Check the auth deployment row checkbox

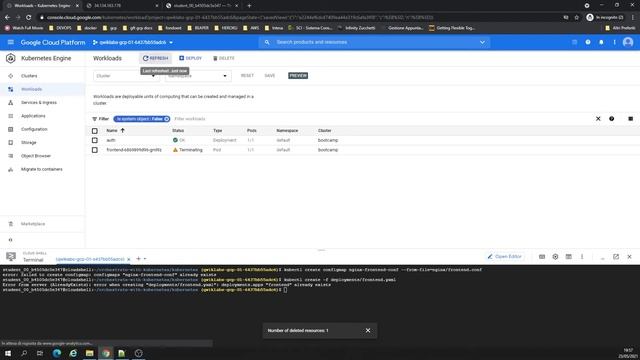pyautogui.click(x=95, y=140)
